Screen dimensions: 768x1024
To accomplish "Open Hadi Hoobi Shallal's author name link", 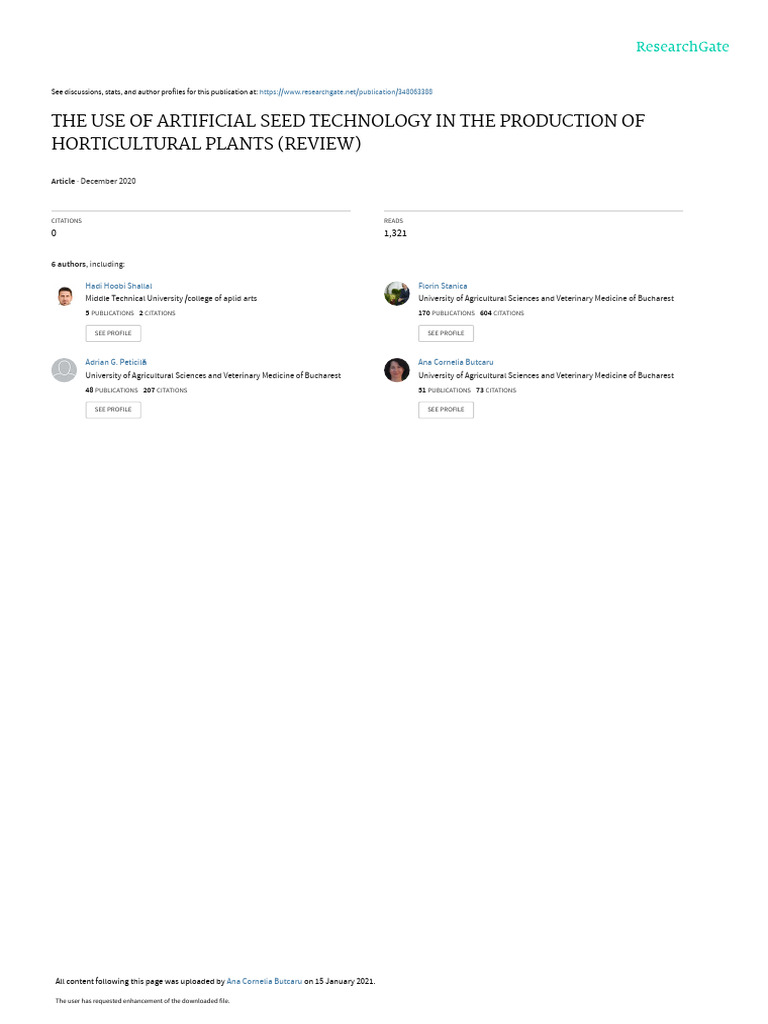I will coord(118,286).
